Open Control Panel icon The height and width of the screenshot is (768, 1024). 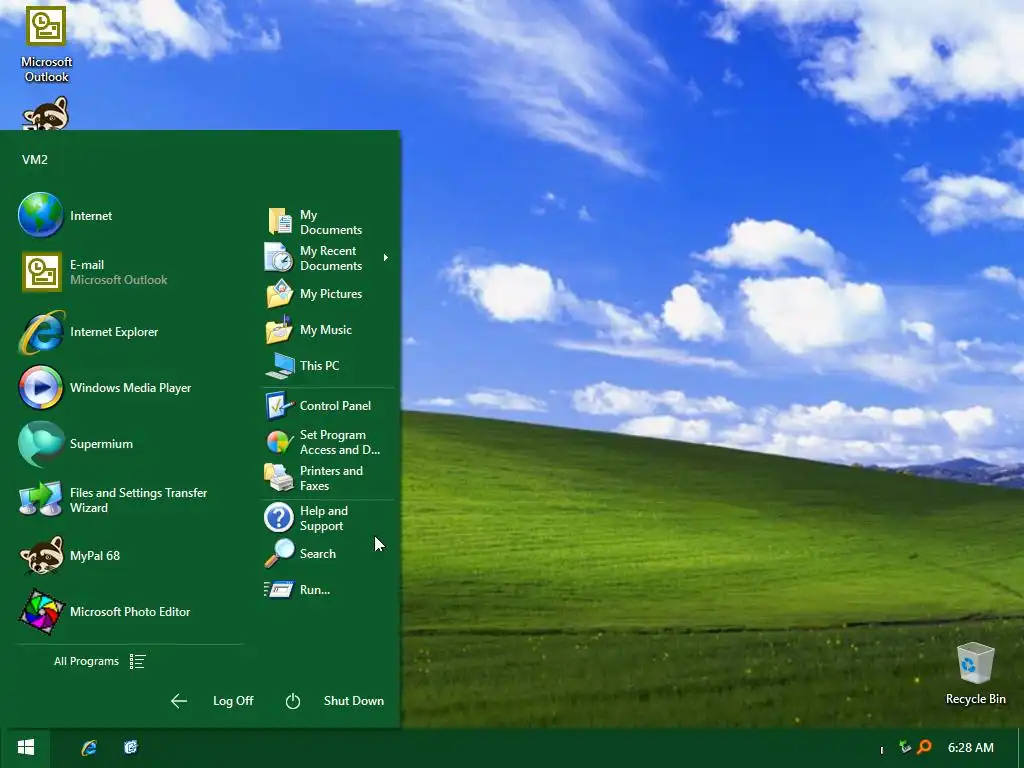tap(279, 406)
